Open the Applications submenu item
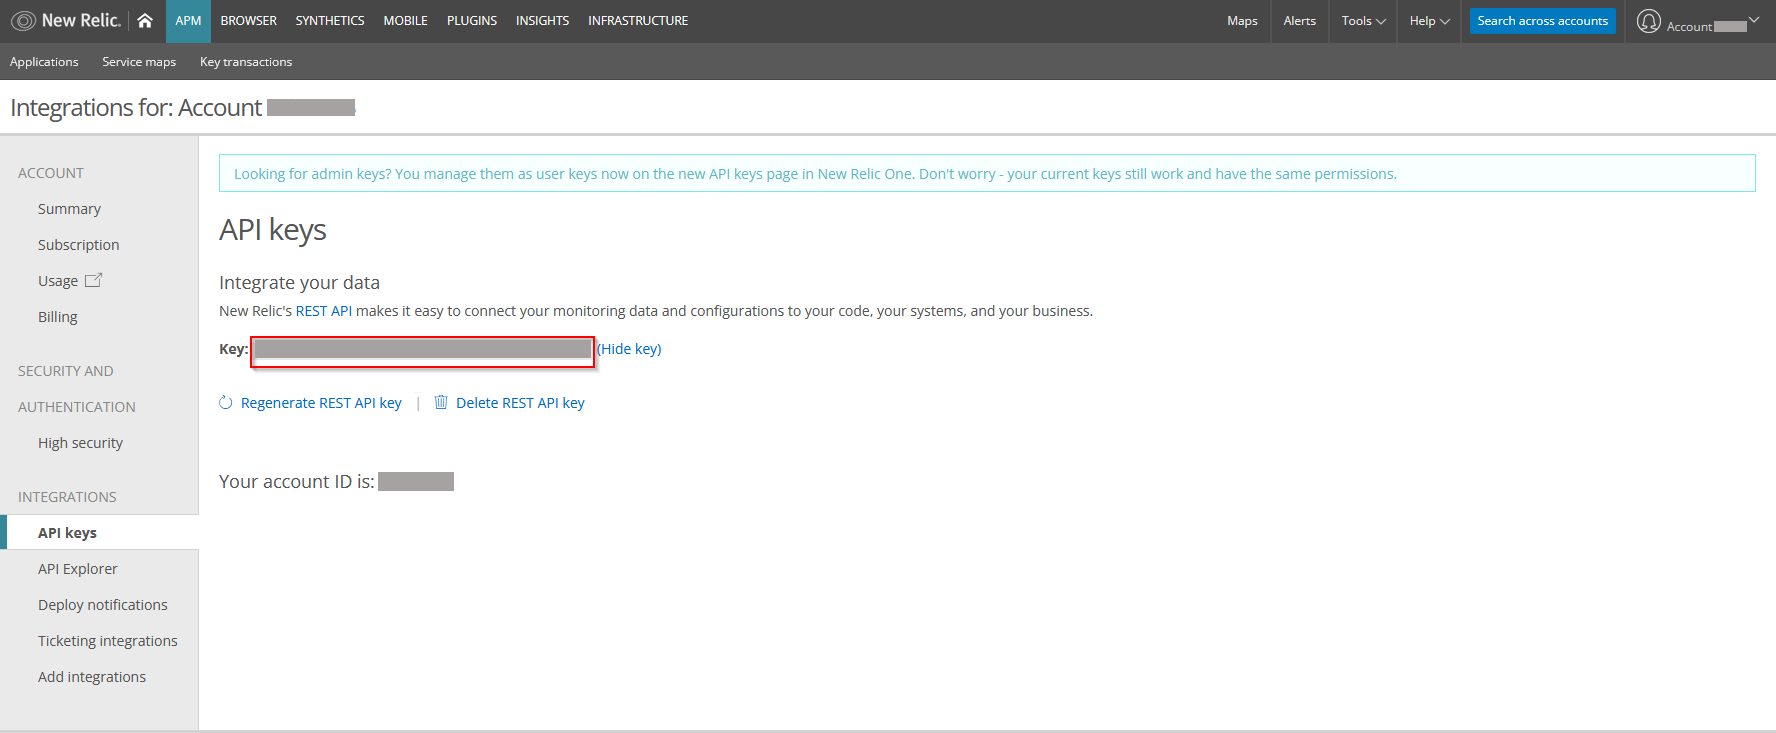The width and height of the screenshot is (1776, 733). point(44,62)
